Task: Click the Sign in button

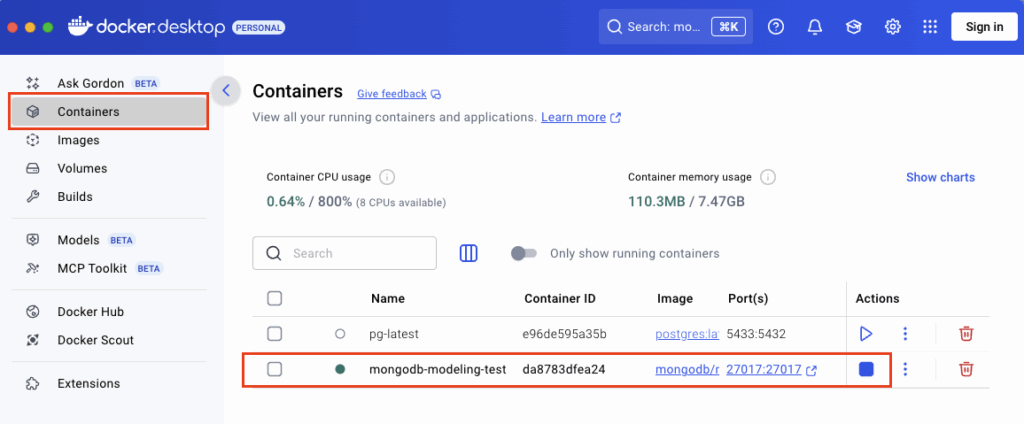Action: [x=984, y=27]
